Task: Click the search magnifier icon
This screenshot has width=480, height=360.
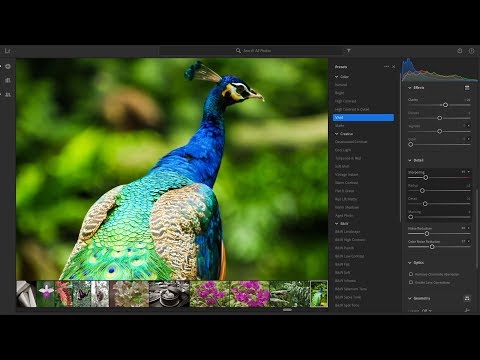Action: pos(238,51)
